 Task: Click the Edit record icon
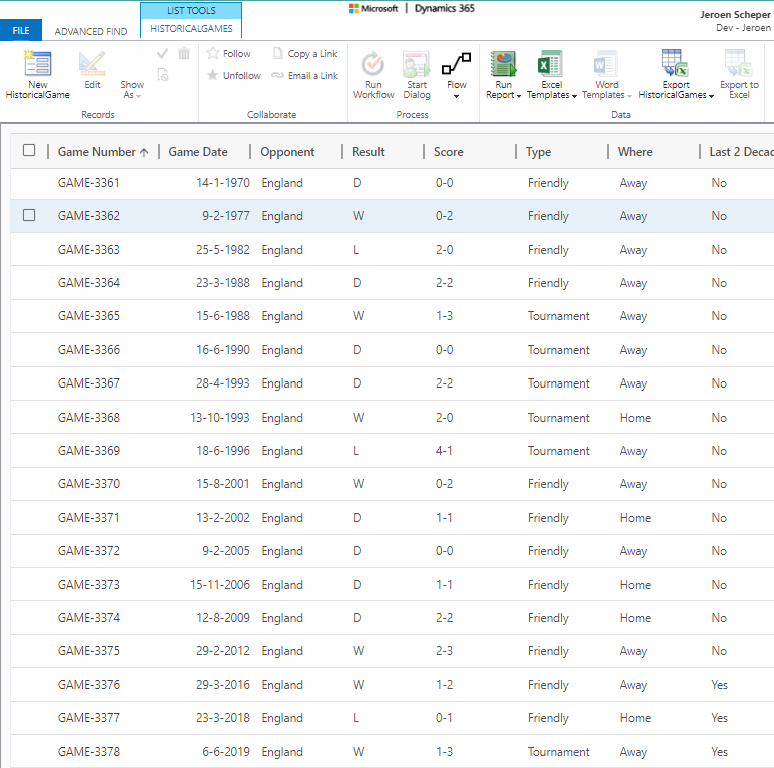[92, 64]
